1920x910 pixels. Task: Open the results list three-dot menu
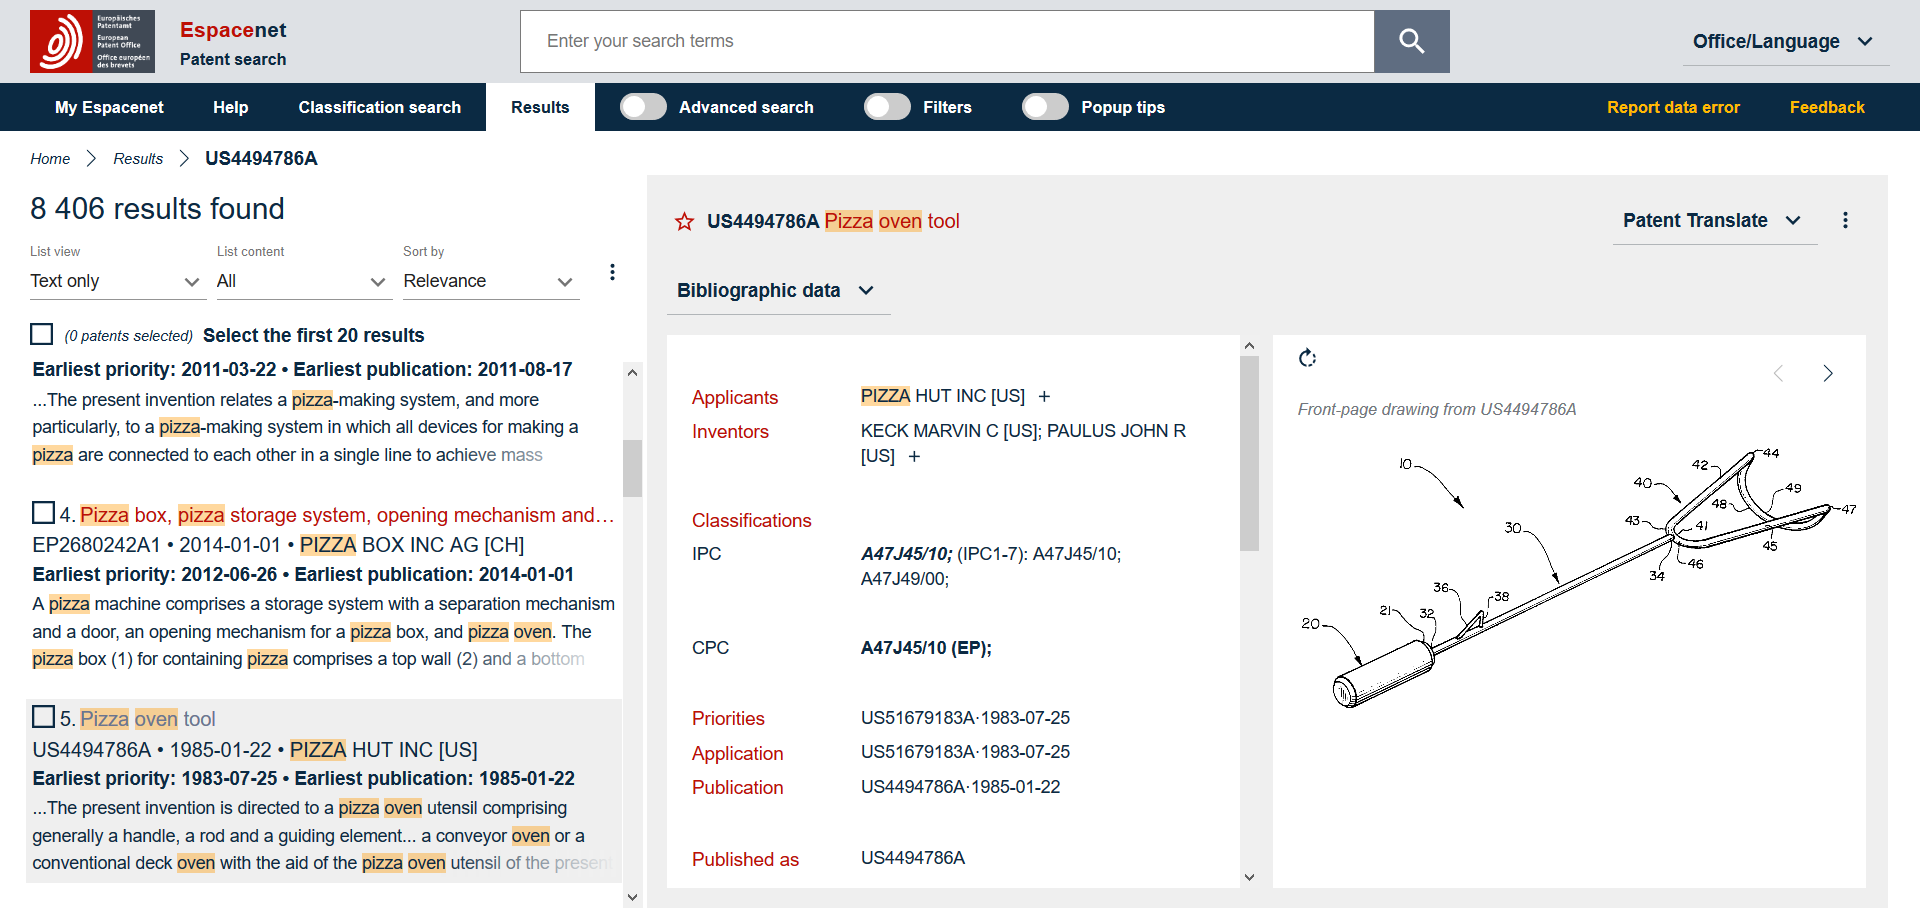tap(612, 272)
